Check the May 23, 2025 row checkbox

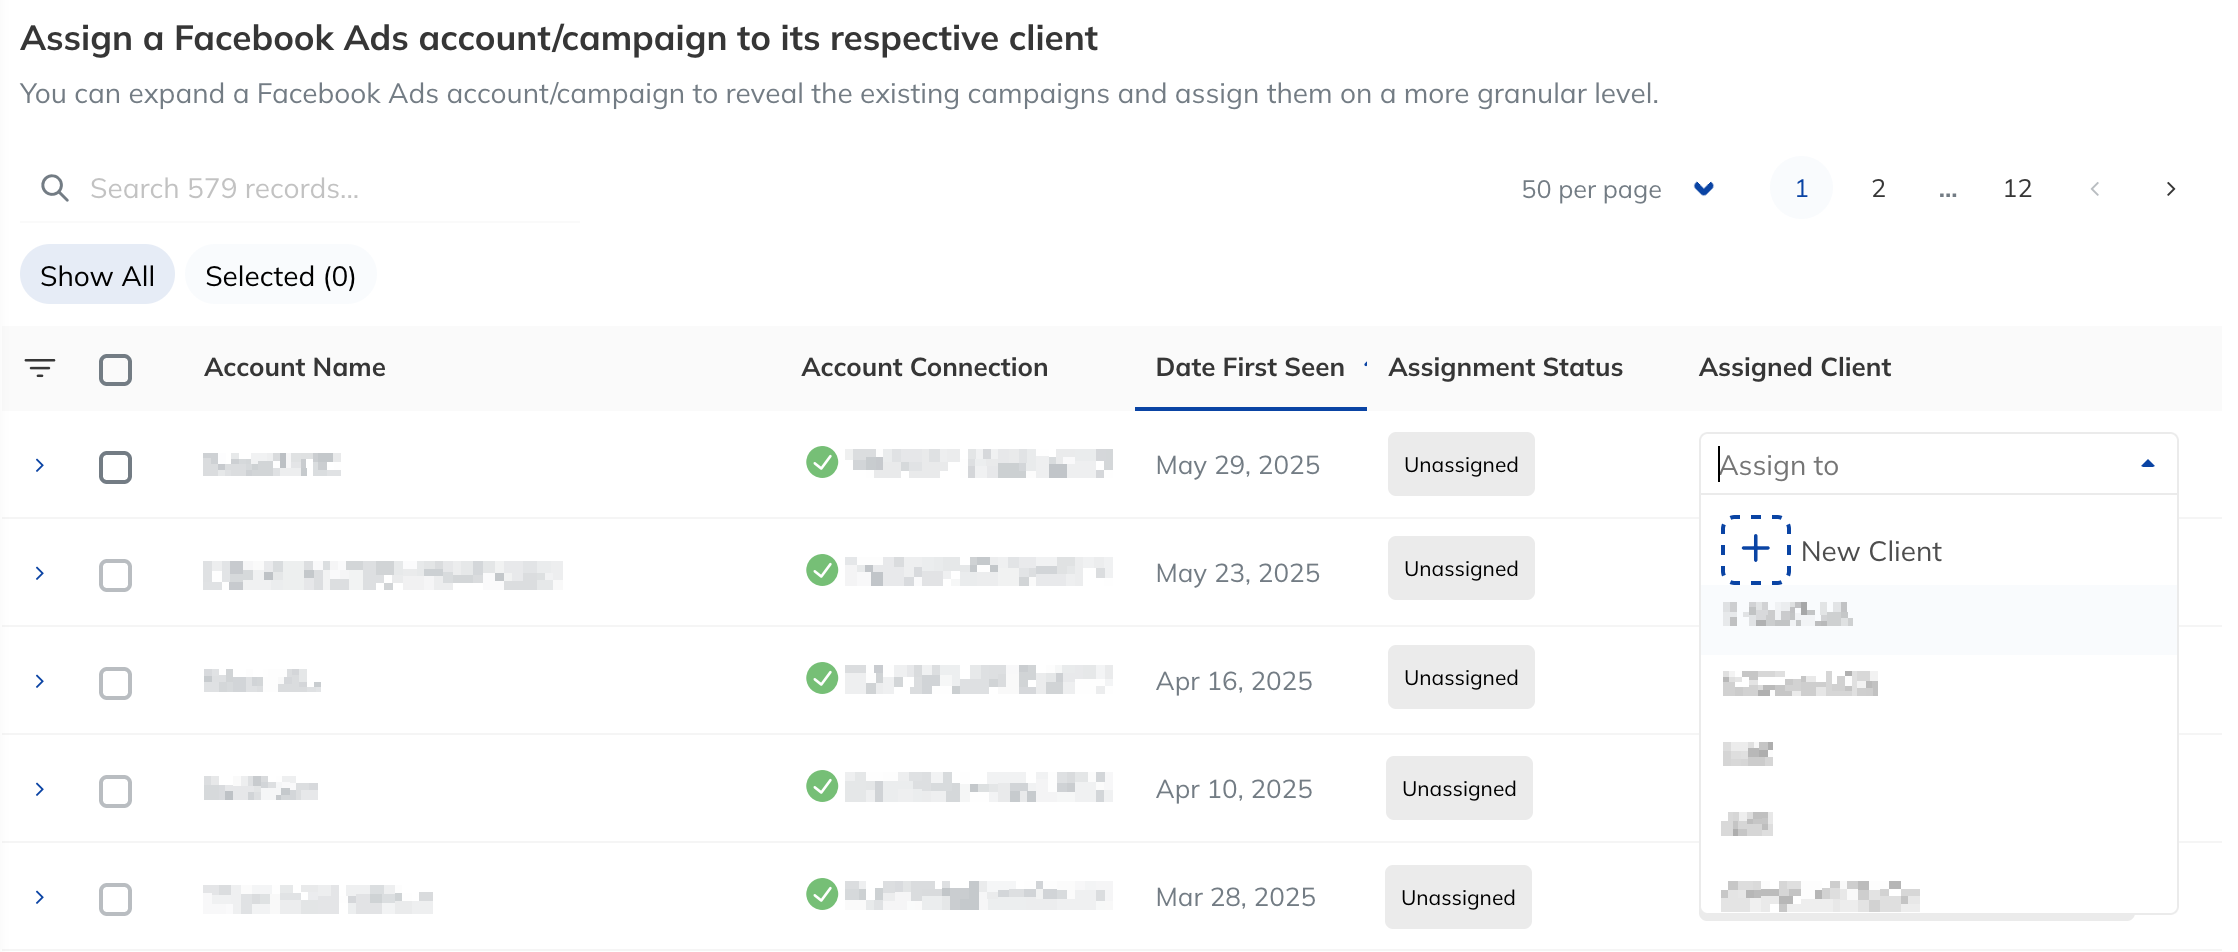click(115, 575)
